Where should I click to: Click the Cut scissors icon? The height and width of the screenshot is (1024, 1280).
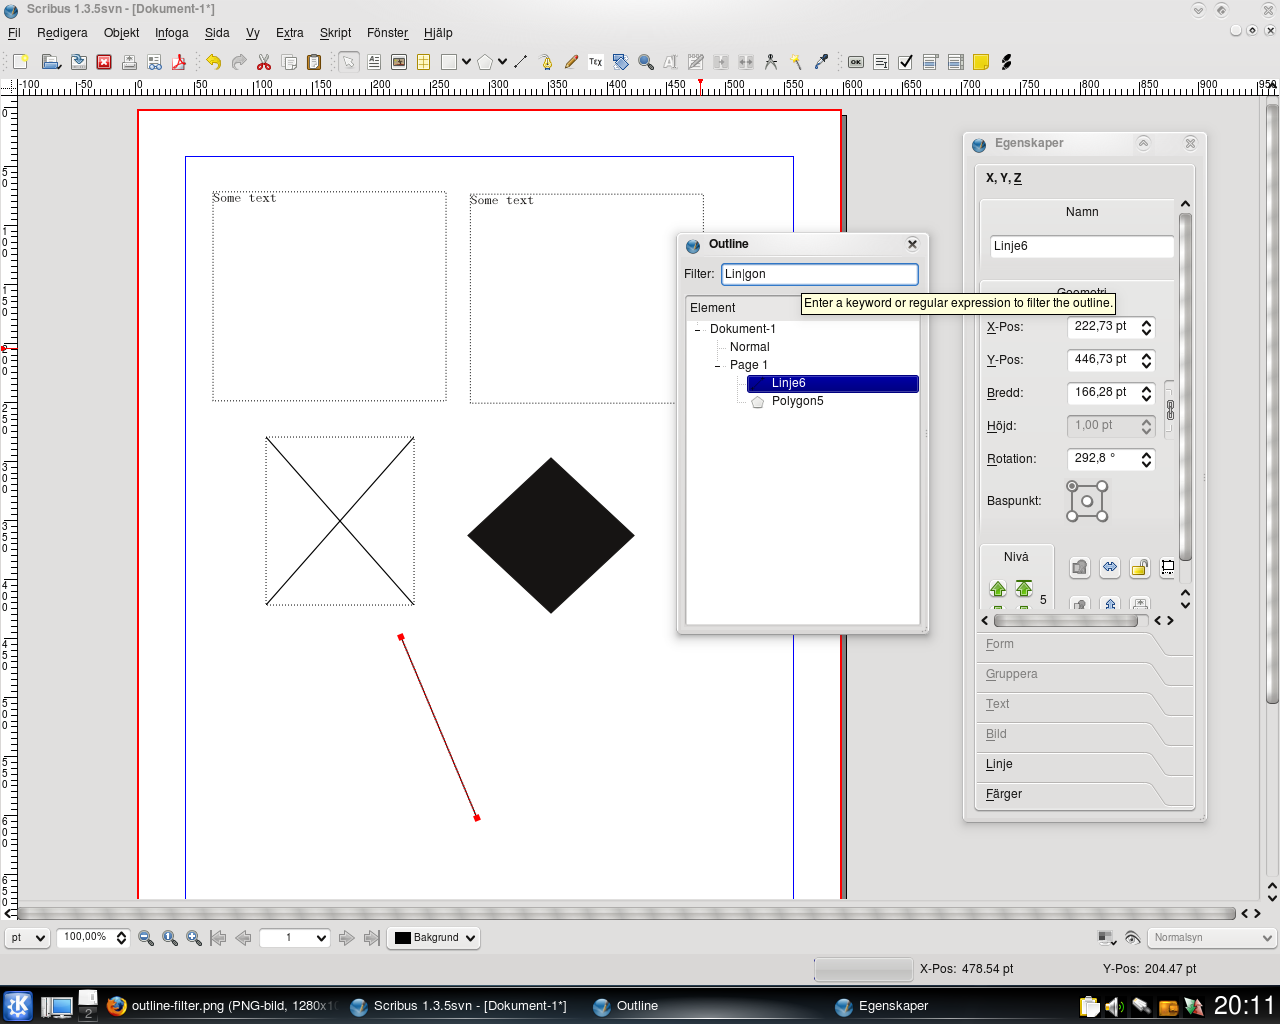pyautogui.click(x=264, y=62)
